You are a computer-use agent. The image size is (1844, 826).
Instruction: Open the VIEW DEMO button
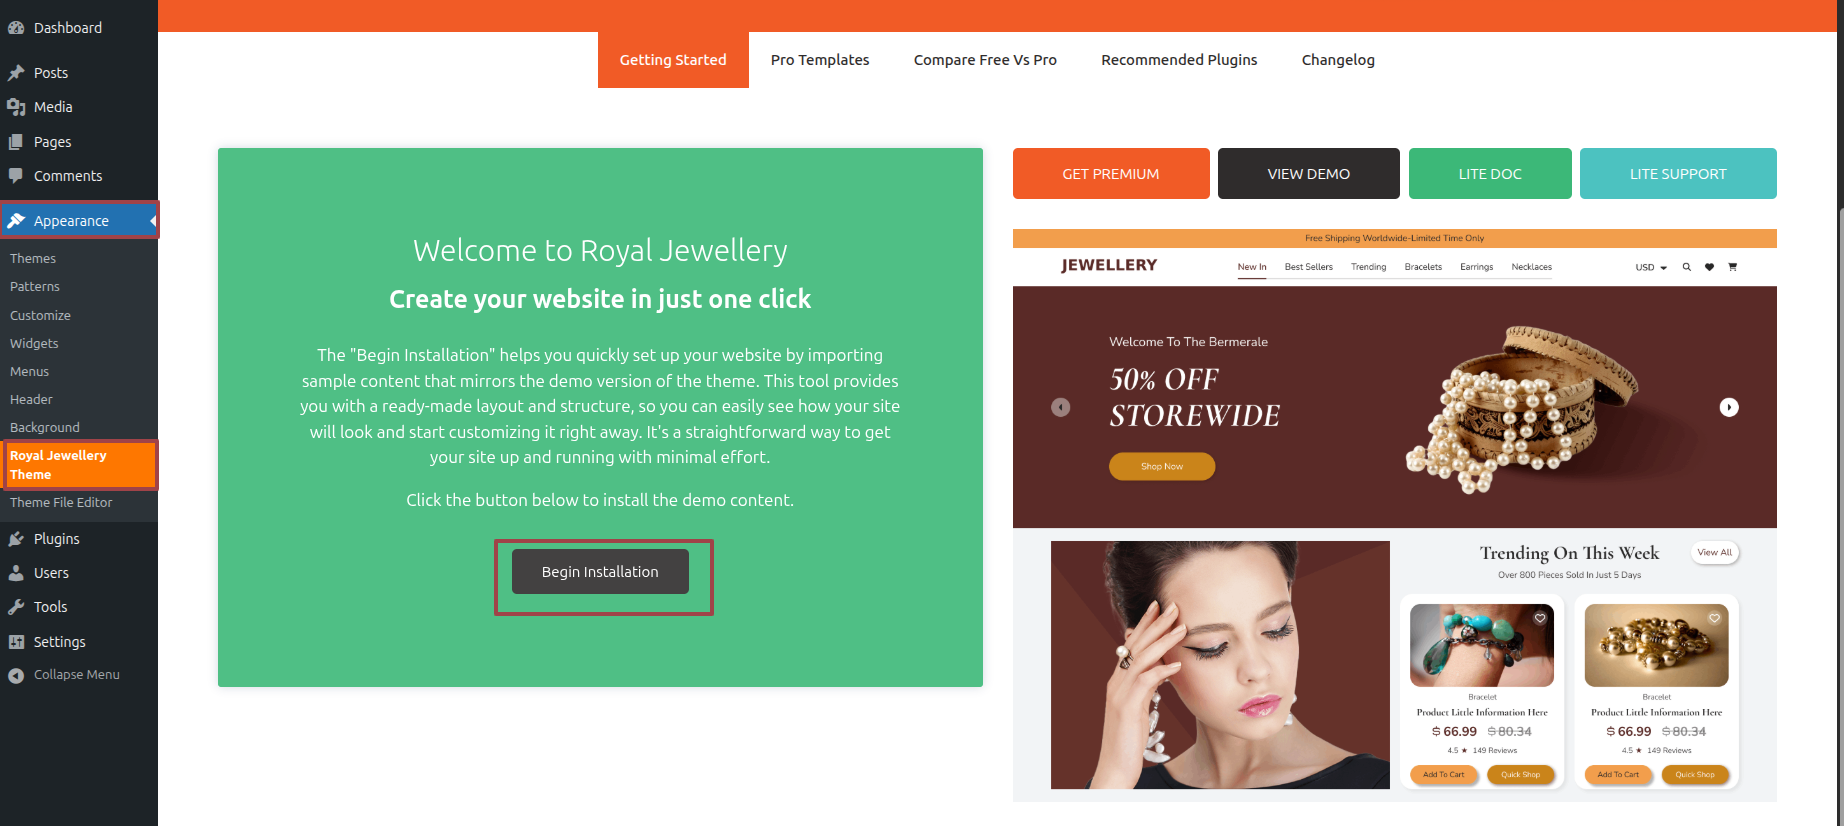tap(1309, 174)
